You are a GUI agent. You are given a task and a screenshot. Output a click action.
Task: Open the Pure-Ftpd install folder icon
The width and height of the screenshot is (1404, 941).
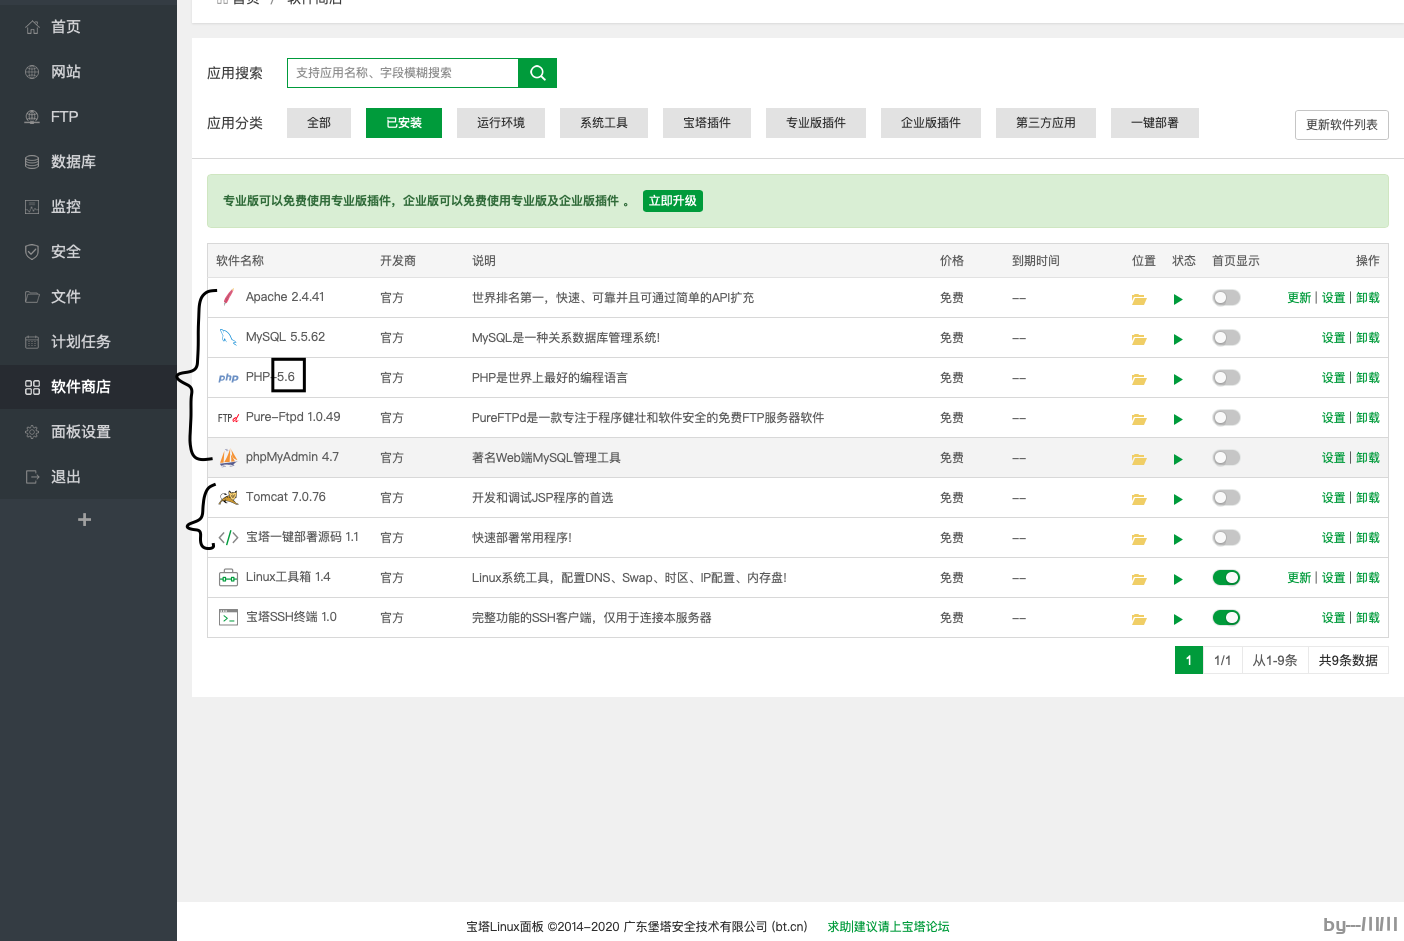[x=1139, y=419]
